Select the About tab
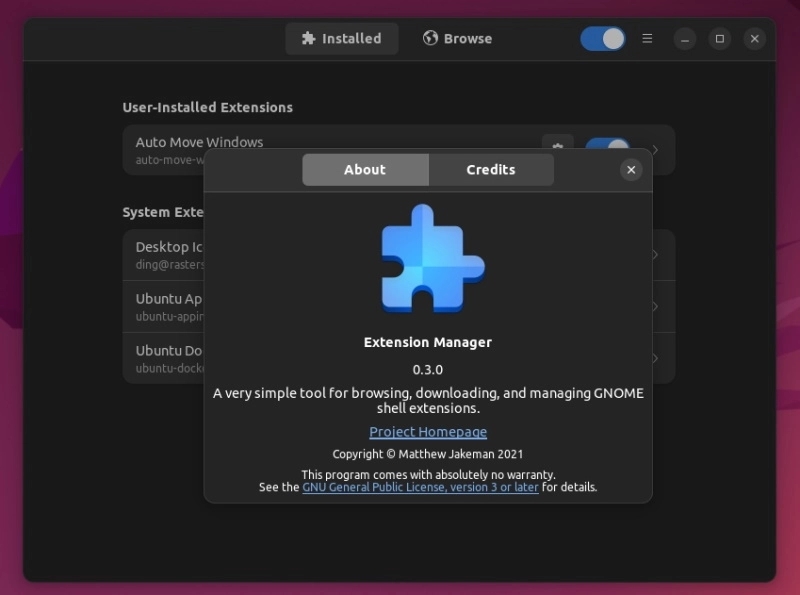Image resolution: width=800 pixels, height=595 pixels. (x=365, y=169)
